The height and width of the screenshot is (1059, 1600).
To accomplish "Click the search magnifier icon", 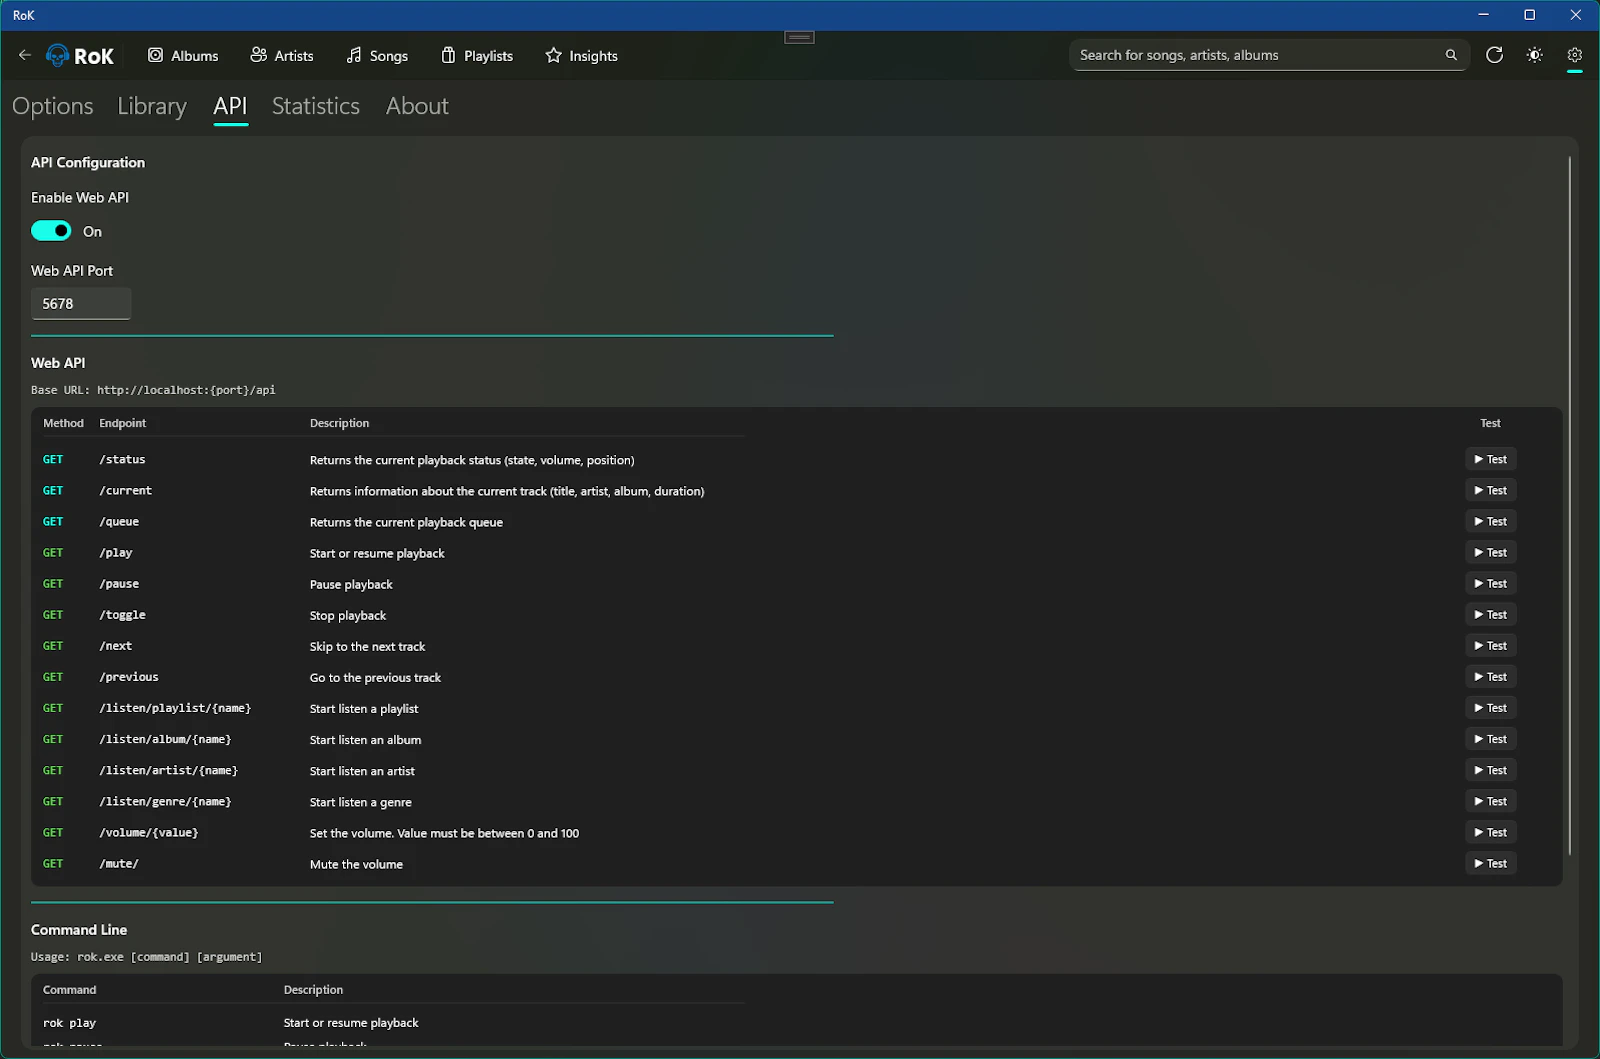I will pyautogui.click(x=1451, y=55).
